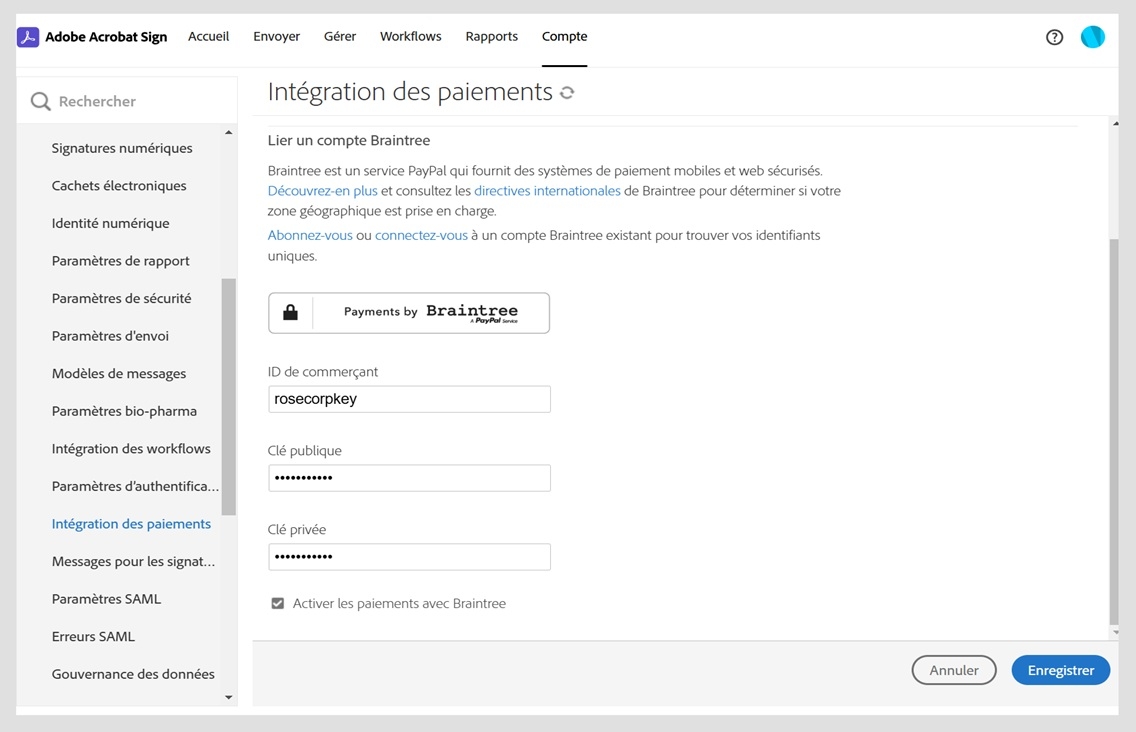
Task: Open the Gérer menu
Action: [339, 36]
